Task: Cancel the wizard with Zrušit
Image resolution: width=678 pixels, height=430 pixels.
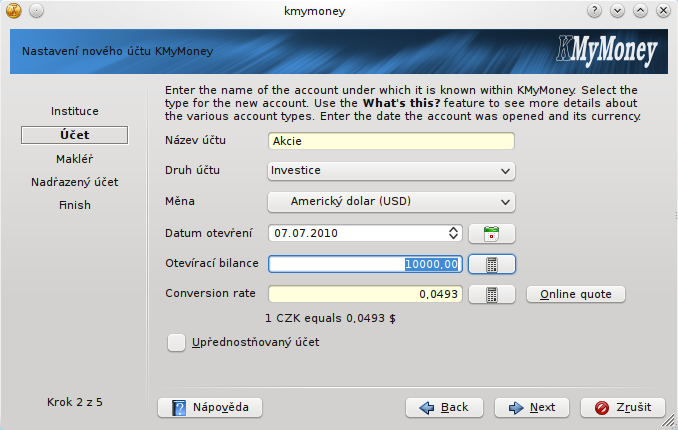Action: (x=623, y=408)
